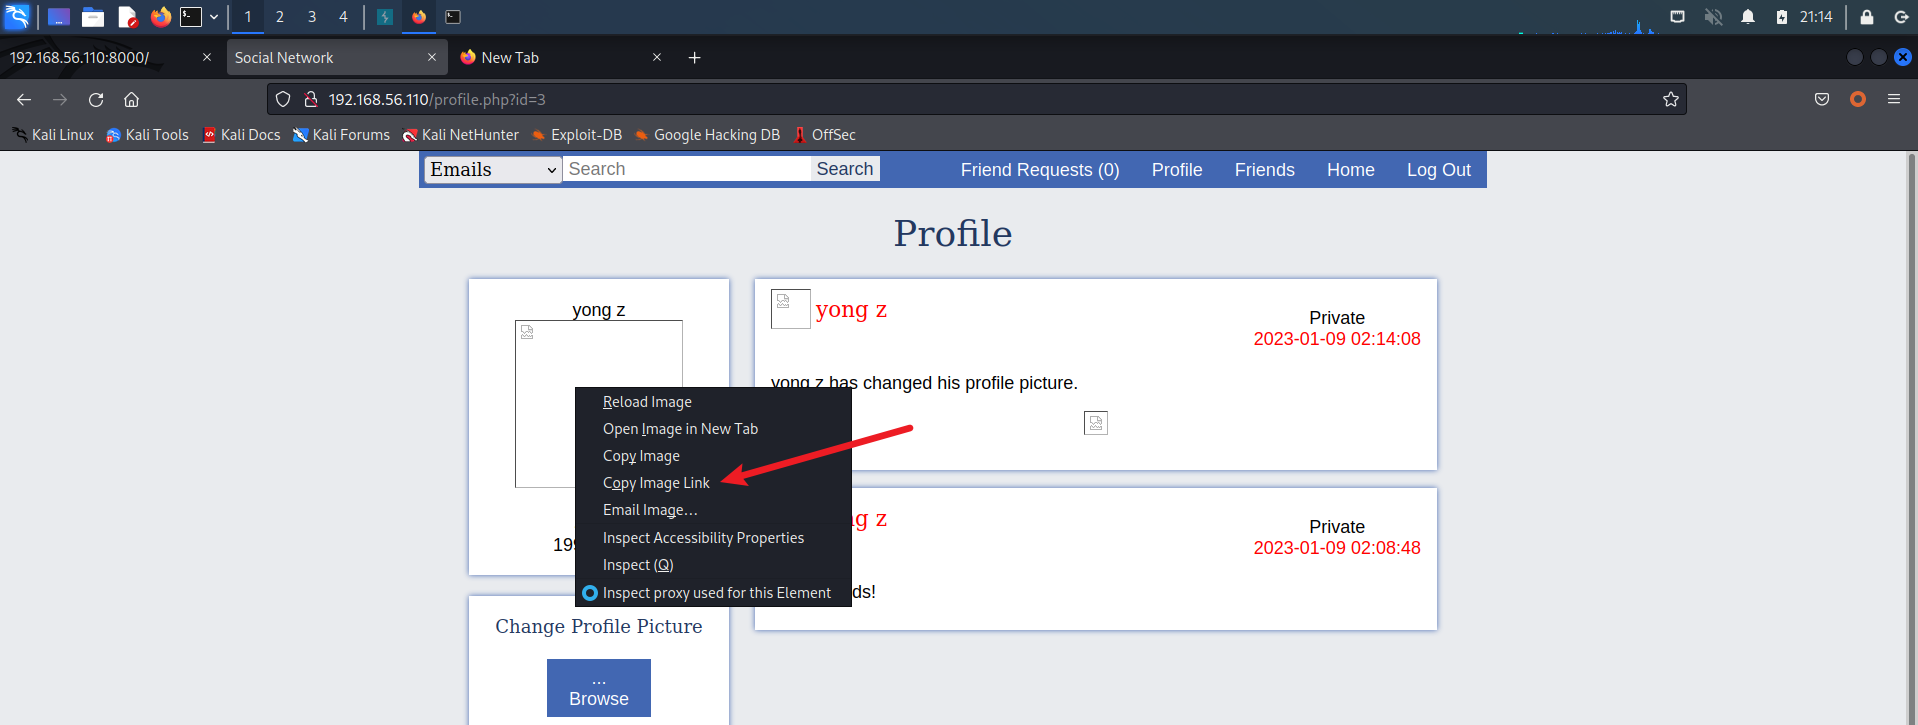
Task: Bookmark this page with star icon
Action: [x=1670, y=99]
